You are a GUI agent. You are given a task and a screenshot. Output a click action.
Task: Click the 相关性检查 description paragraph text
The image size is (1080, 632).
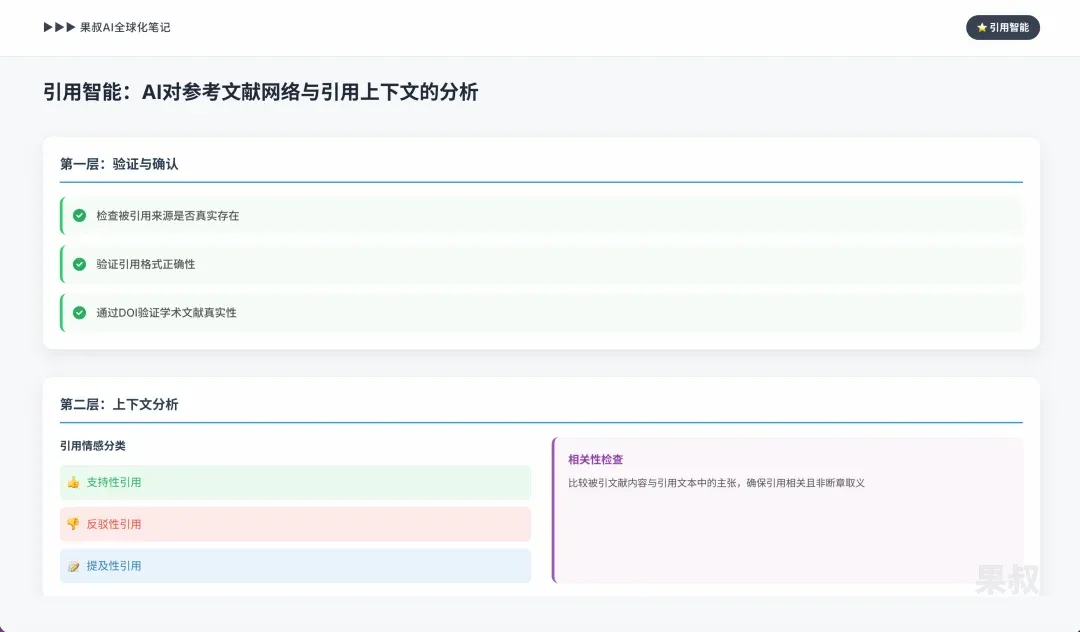716,483
